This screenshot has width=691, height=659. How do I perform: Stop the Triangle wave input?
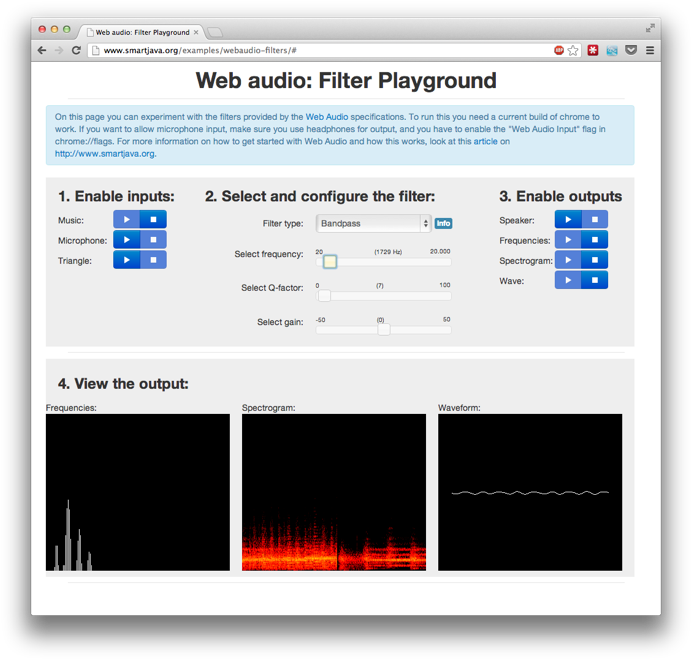coord(153,260)
